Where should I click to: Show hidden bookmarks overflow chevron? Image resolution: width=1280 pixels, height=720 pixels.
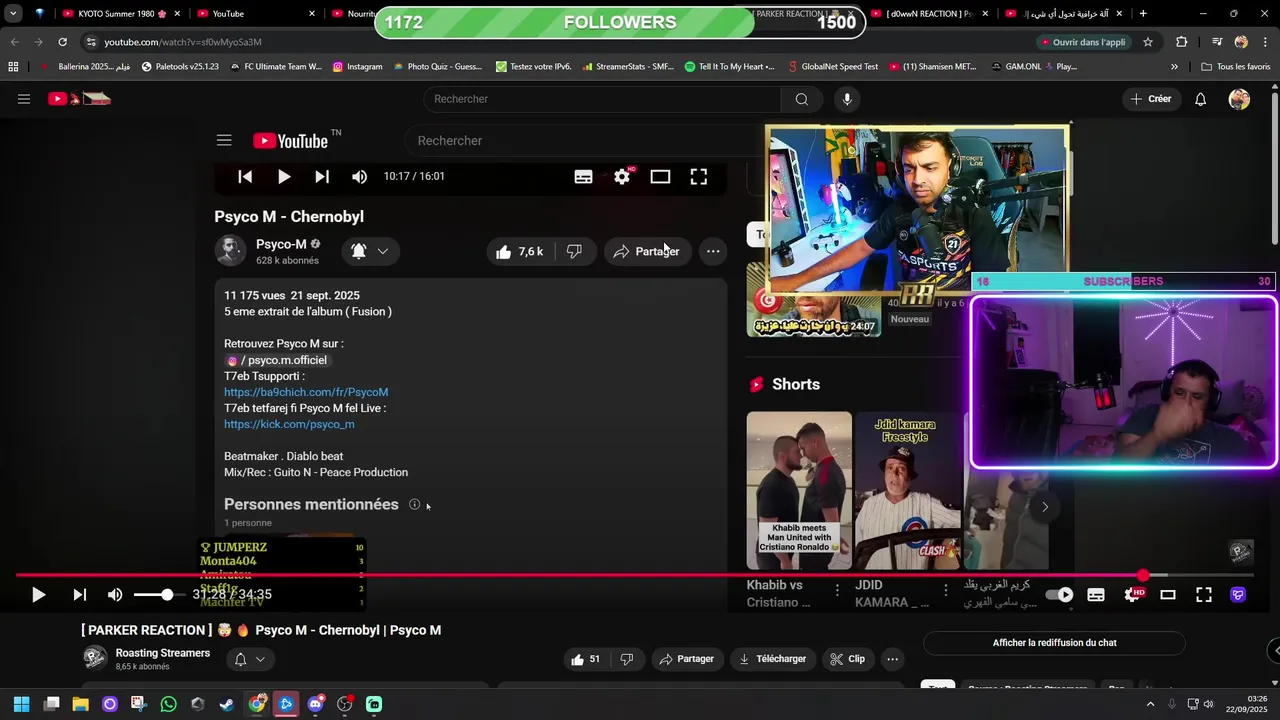point(1174,67)
